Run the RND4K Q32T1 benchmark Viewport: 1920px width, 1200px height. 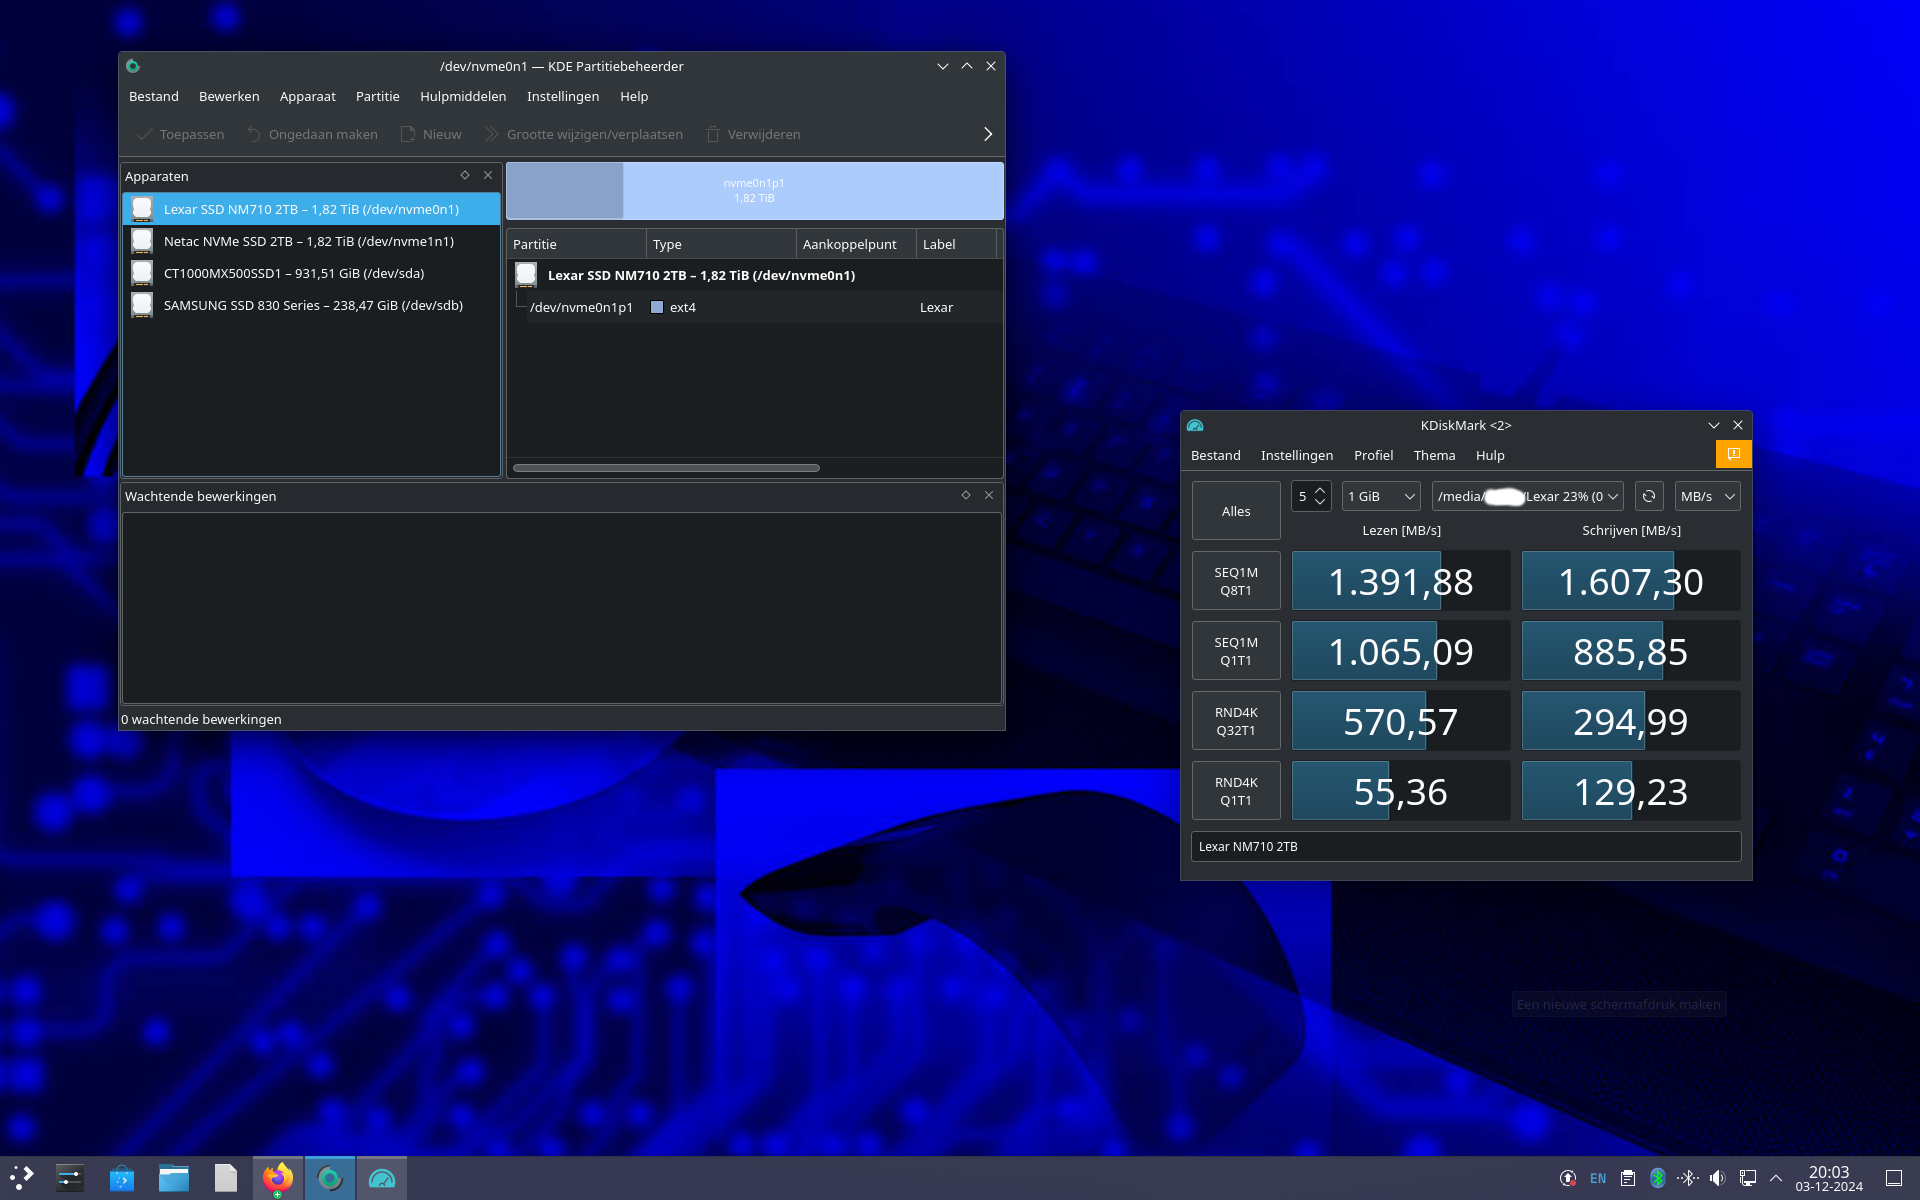1236,721
